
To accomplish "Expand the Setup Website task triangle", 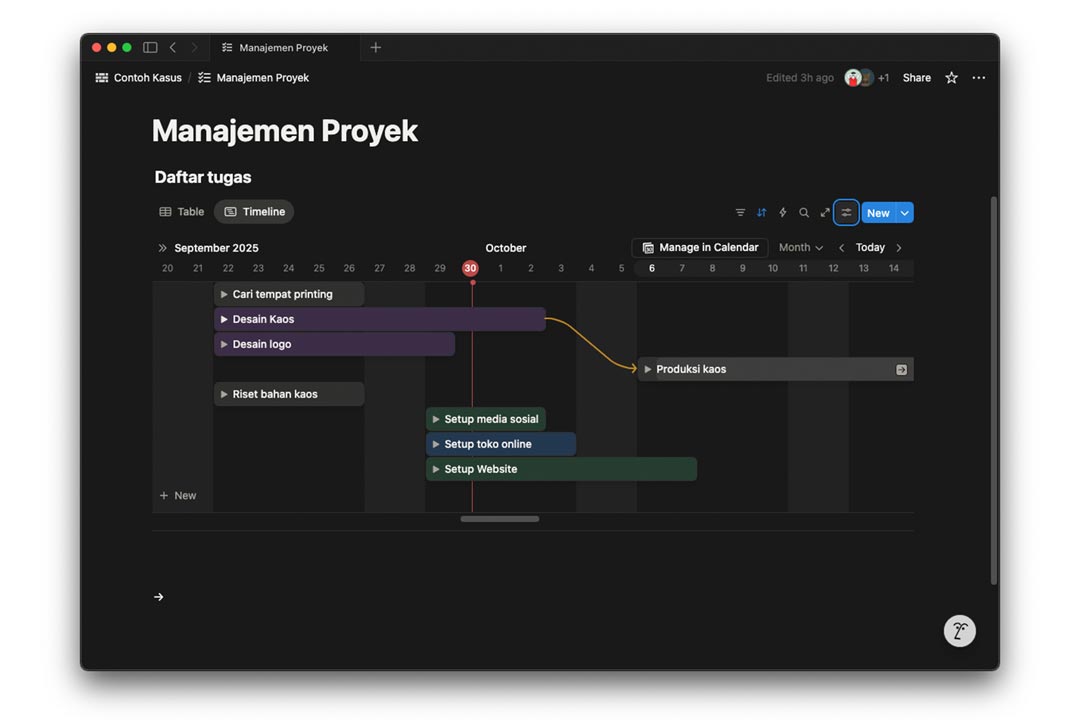I will (436, 470).
